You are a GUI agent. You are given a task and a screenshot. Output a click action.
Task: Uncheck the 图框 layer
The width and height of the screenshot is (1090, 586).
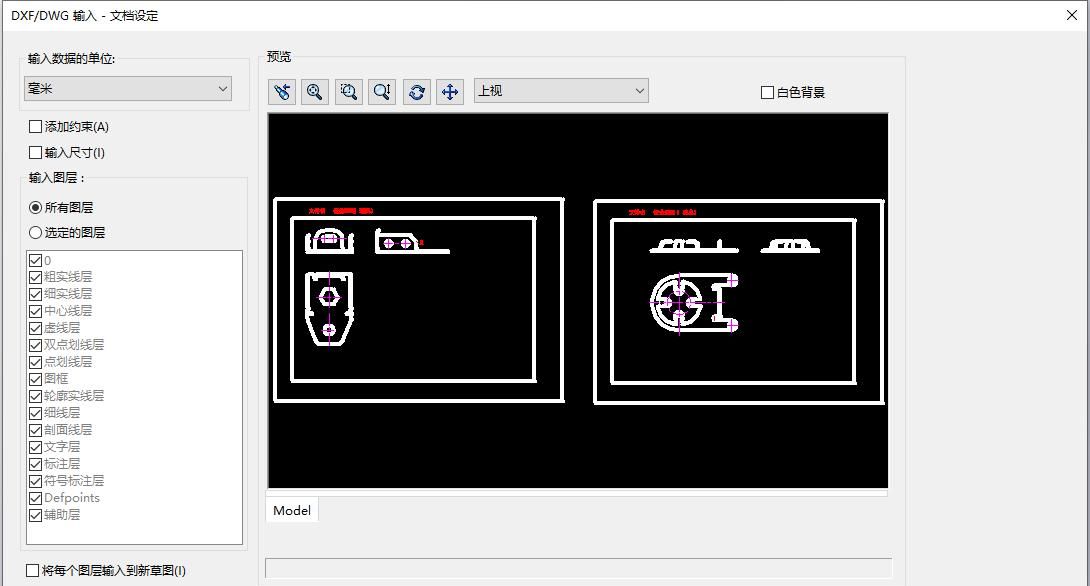click(35, 380)
